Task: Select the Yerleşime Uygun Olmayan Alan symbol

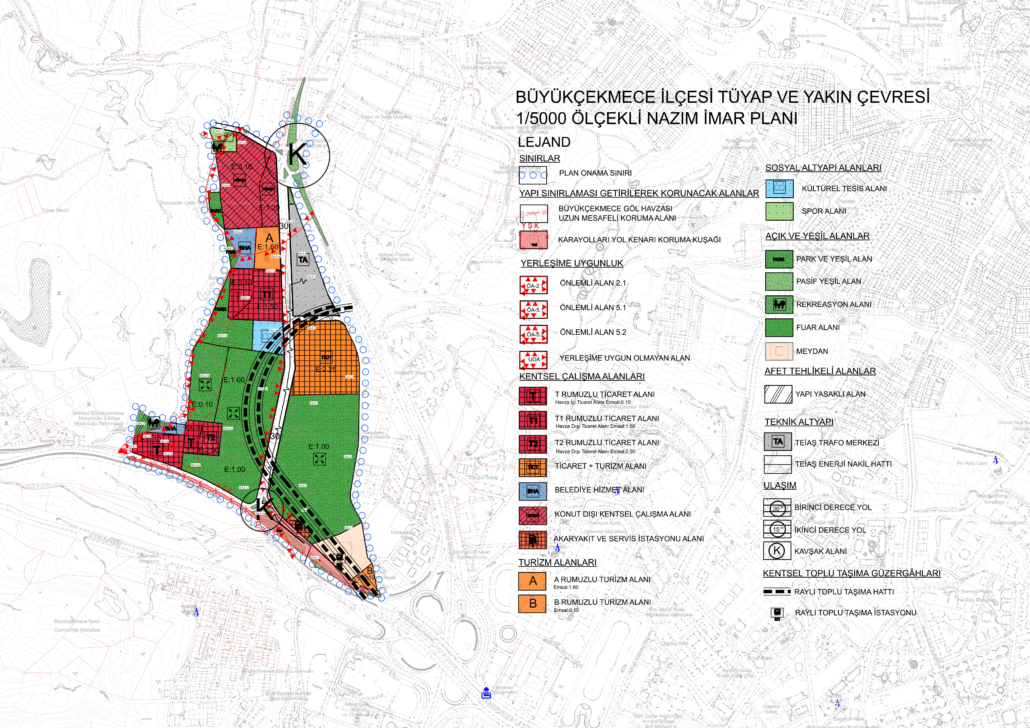Action: pyautogui.click(x=534, y=359)
